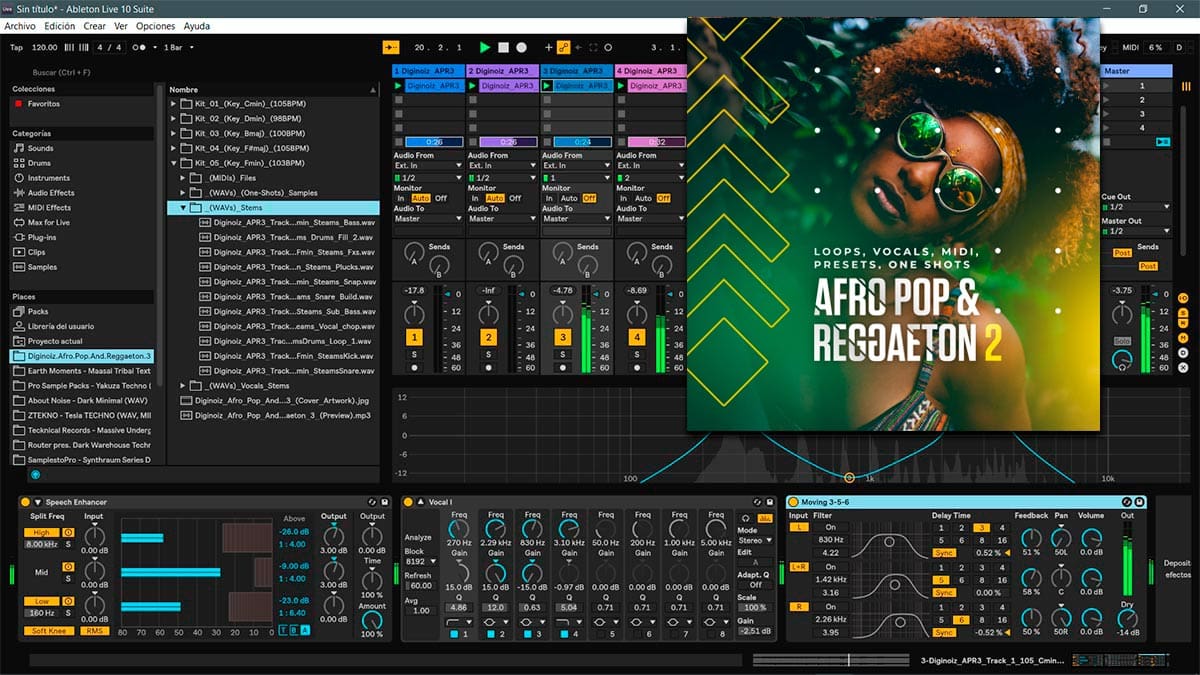Solo track 2 with its S button
Image resolution: width=1200 pixels, height=675 pixels.
[488, 354]
